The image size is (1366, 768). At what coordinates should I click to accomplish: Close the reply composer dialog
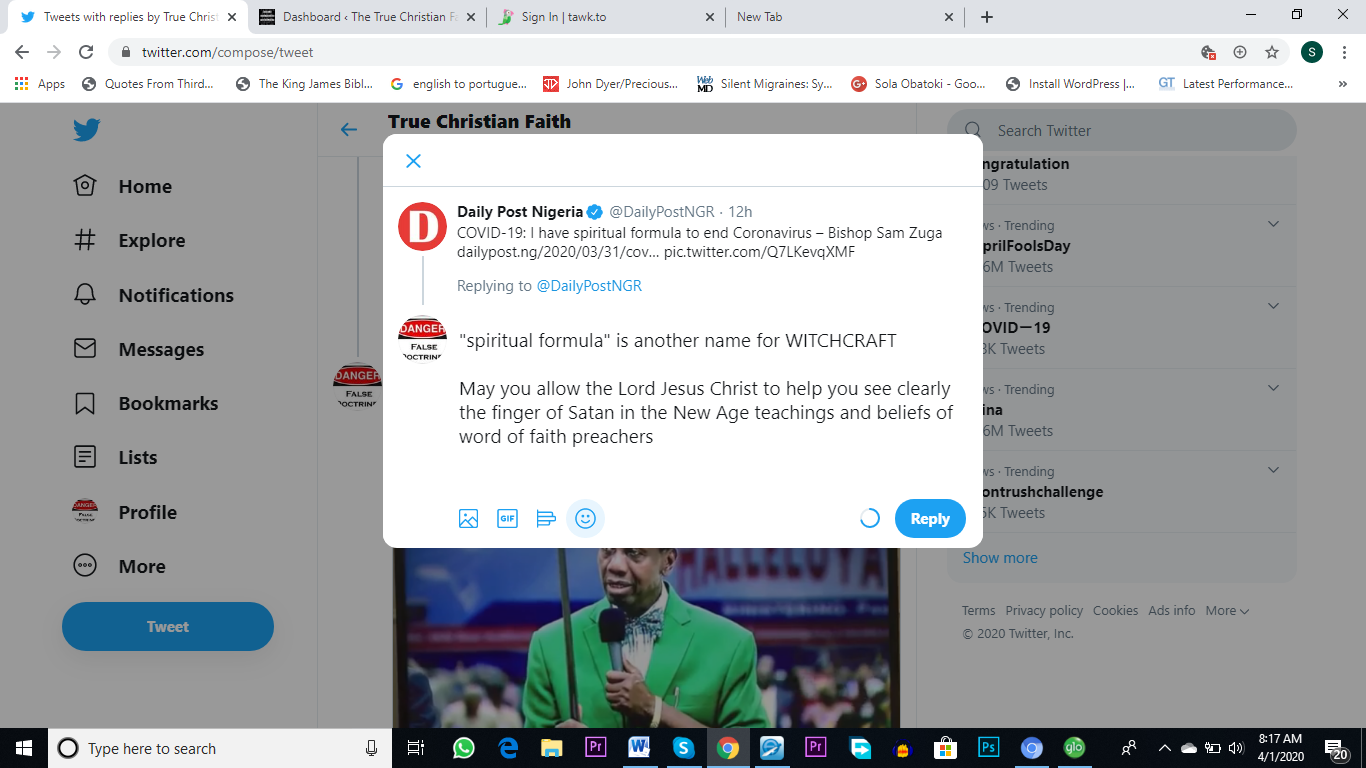[x=413, y=161]
